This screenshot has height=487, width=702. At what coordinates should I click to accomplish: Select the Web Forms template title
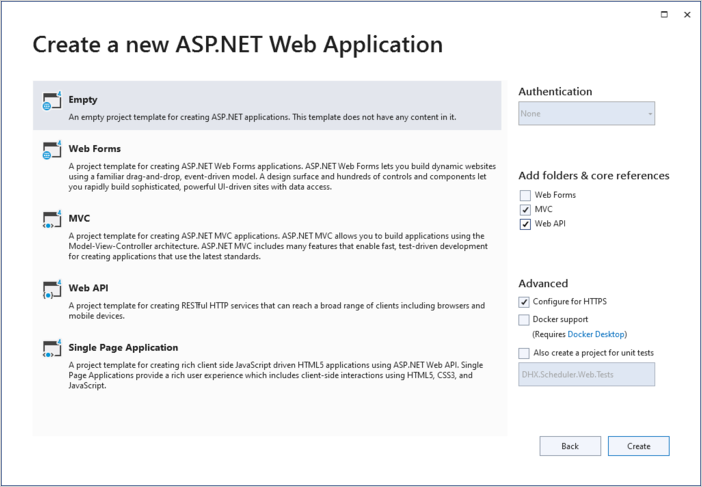coord(94,149)
